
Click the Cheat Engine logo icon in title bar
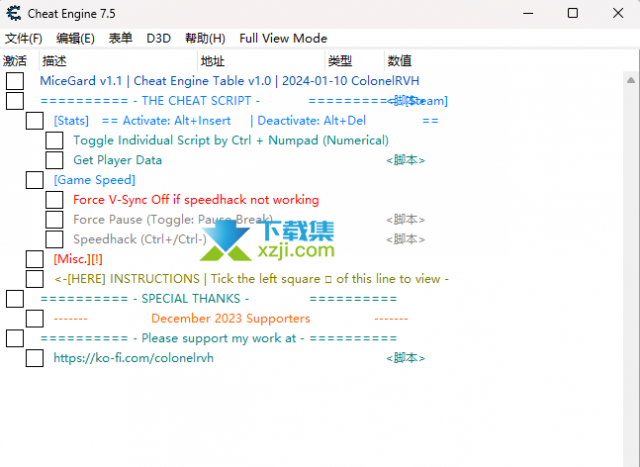tap(14, 13)
